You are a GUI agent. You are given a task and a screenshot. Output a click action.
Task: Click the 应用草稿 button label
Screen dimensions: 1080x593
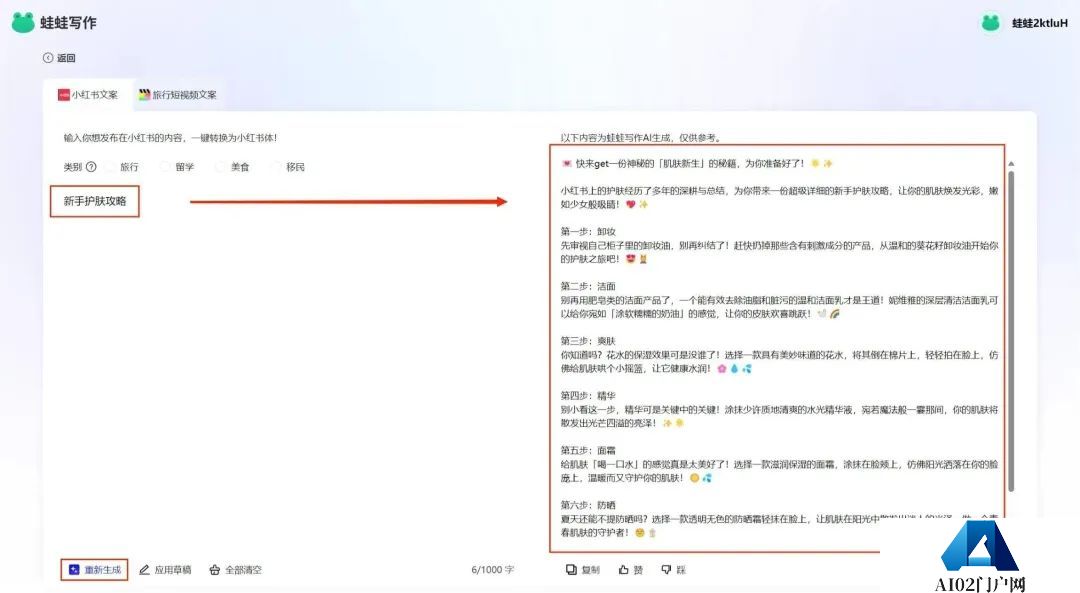[173, 570]
